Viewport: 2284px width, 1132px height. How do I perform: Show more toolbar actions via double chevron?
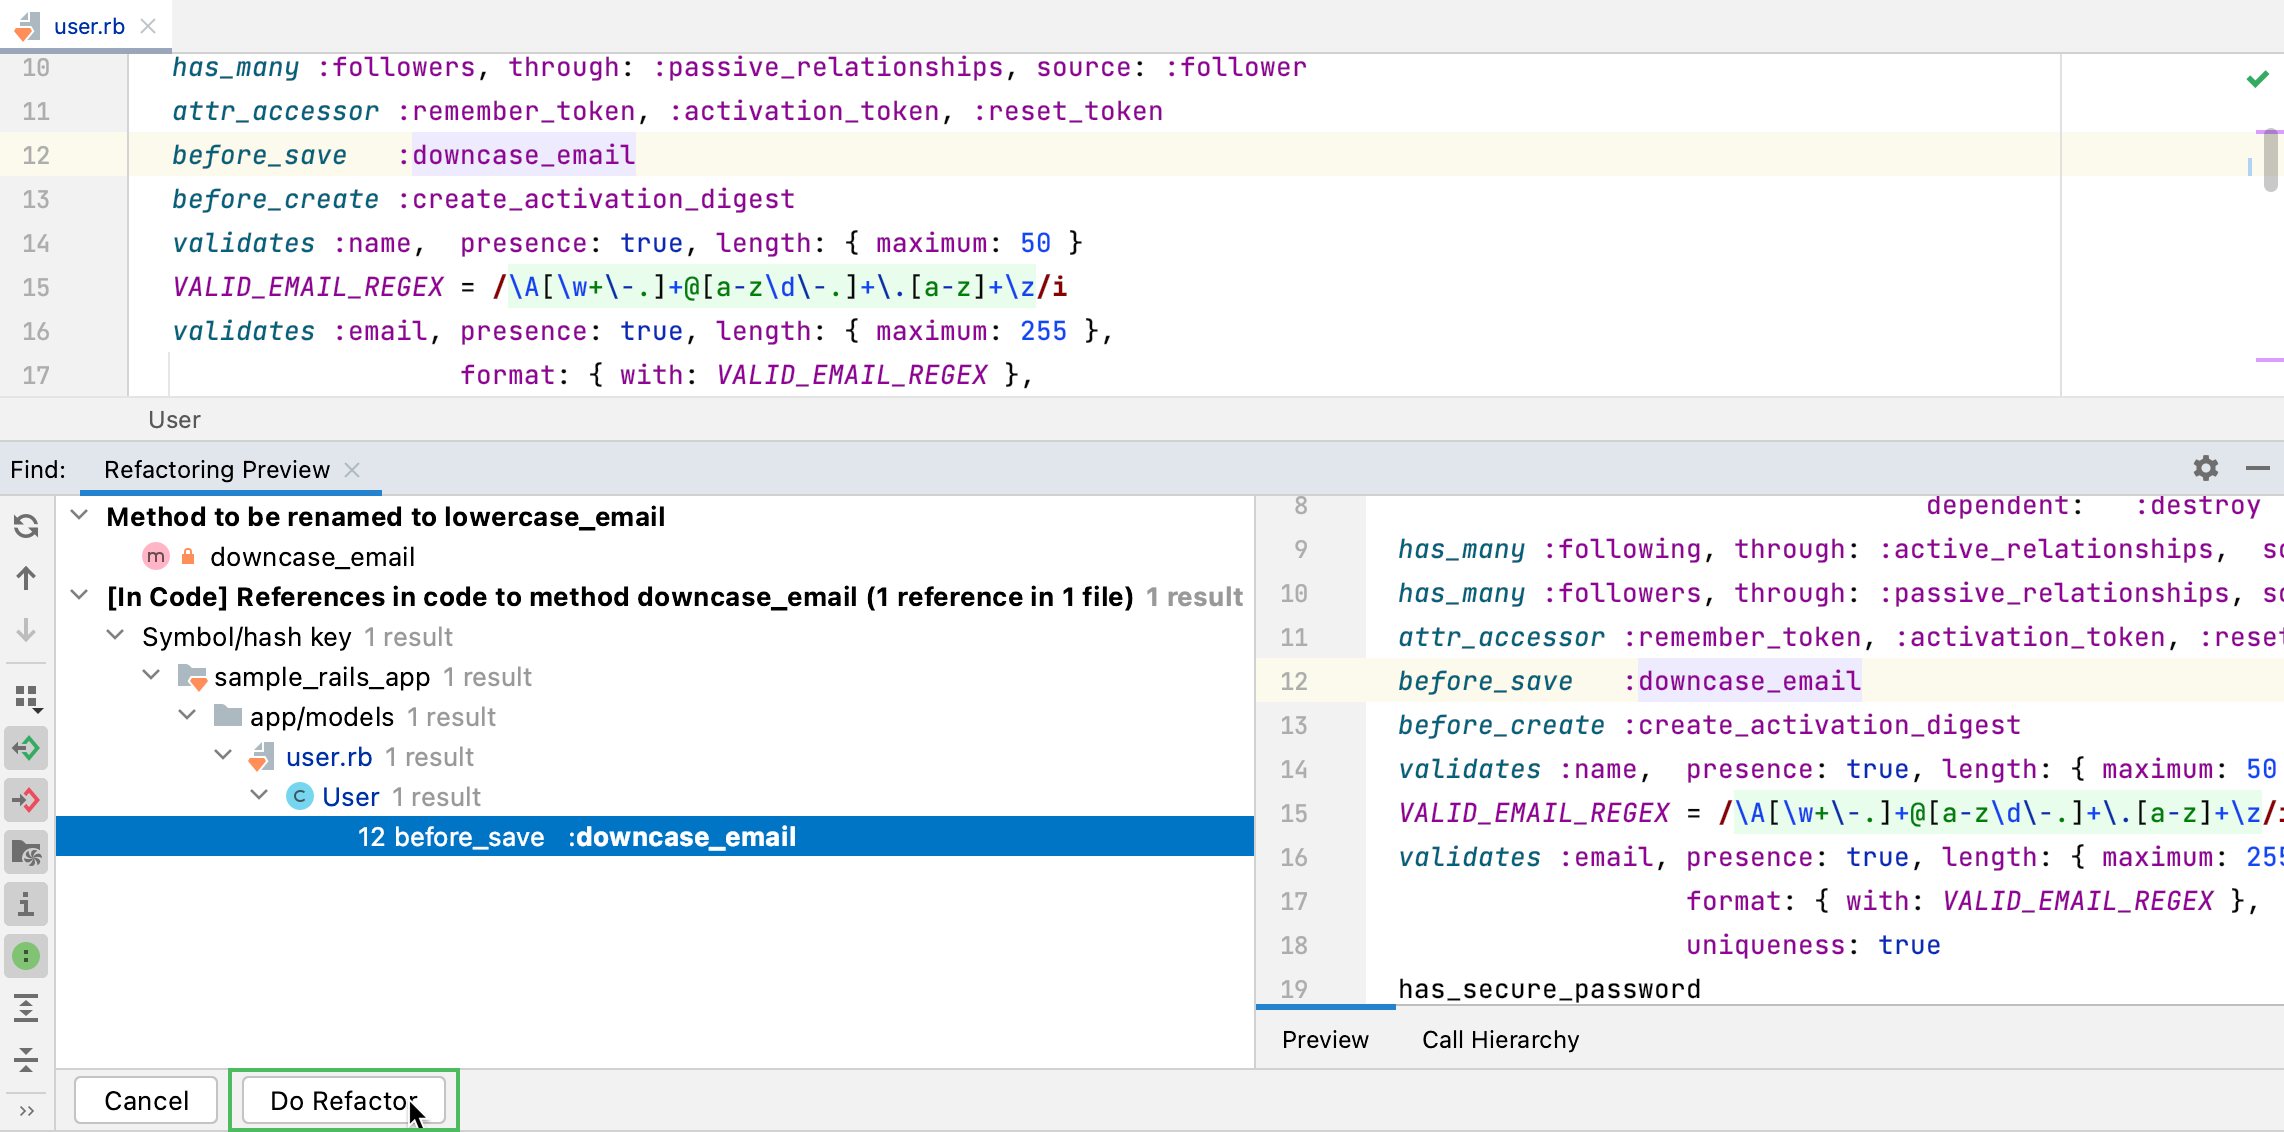pos(27,1111)
